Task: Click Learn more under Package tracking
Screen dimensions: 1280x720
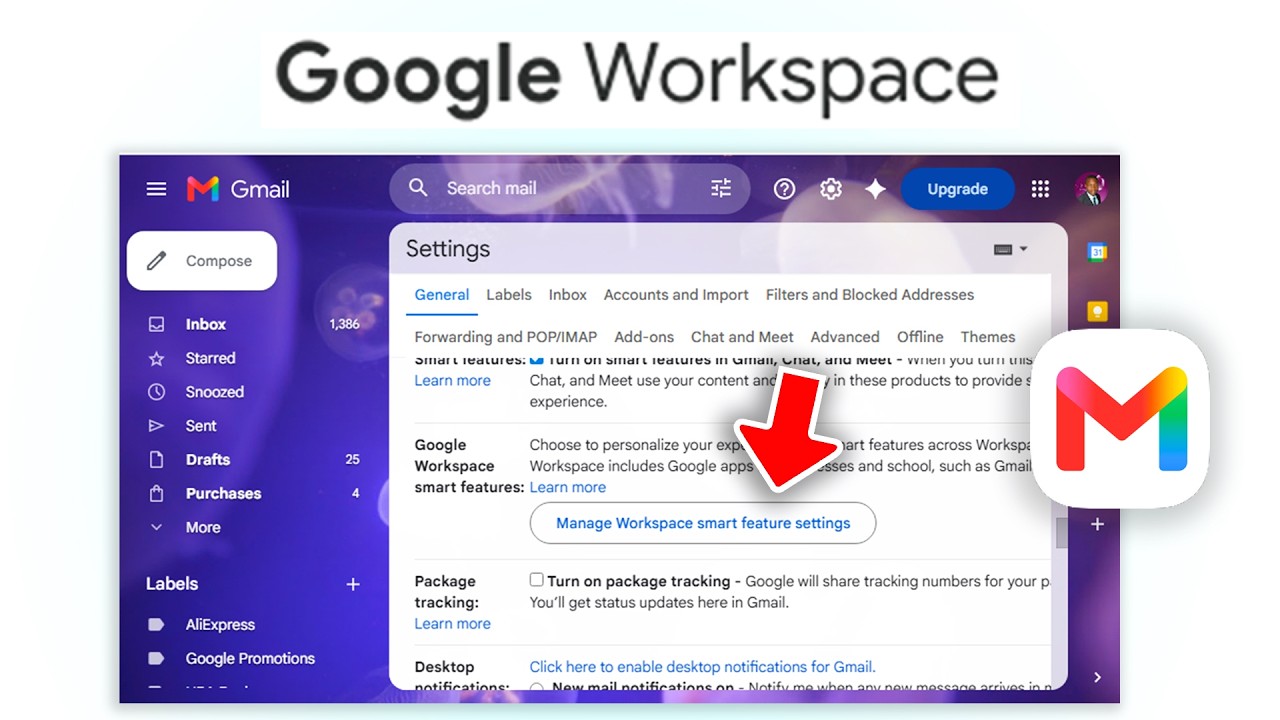Action: tap(452, 624)
